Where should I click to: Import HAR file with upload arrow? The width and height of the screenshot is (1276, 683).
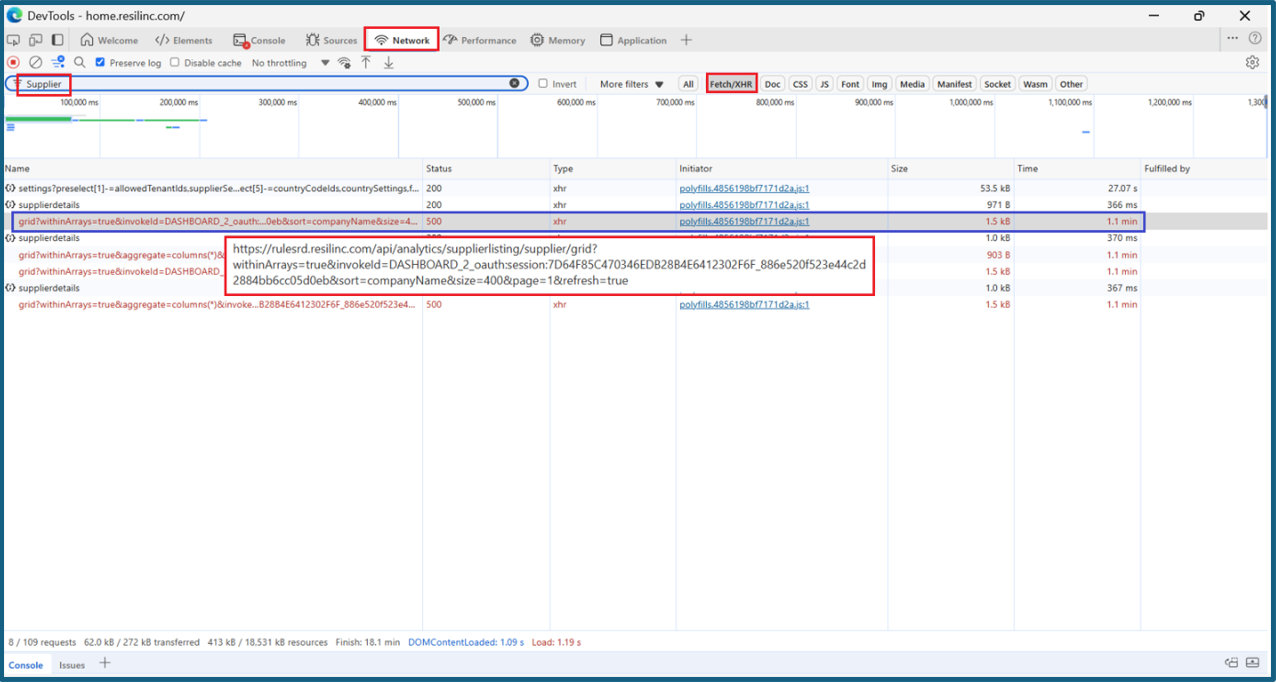coord(366,63)
